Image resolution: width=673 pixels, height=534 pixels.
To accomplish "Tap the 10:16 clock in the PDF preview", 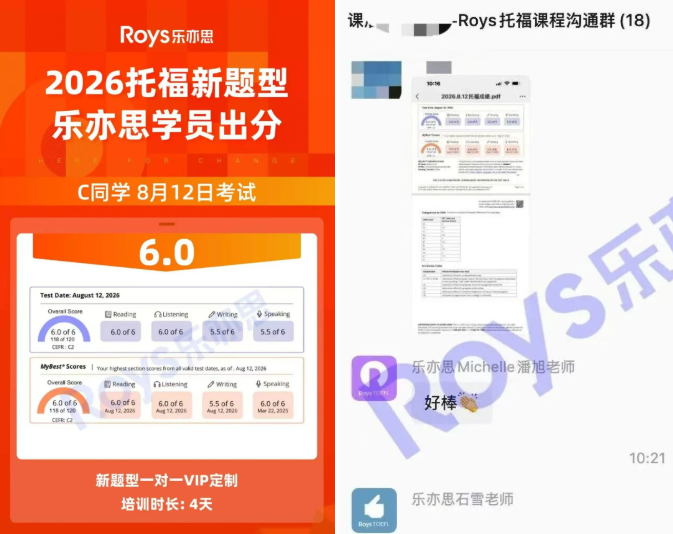I will [434, 84].
